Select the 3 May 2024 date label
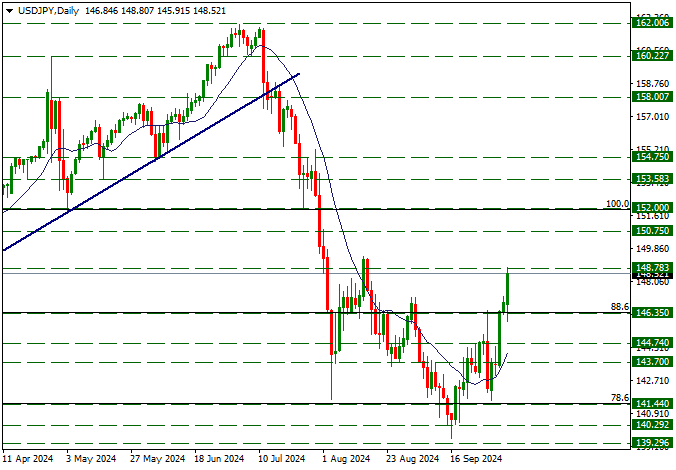This screenshot has width=676, height=470. [x=91, y=459]
